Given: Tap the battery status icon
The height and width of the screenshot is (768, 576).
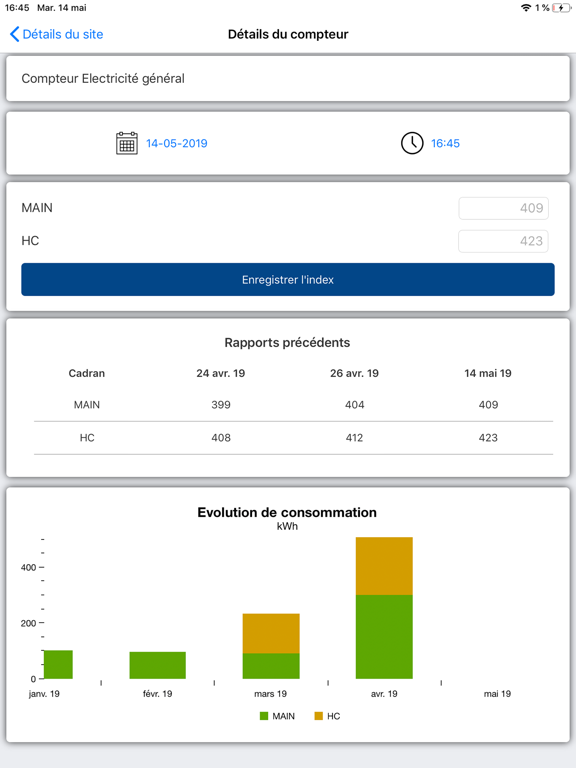Looking at the screenshot, I should (561, 8).
